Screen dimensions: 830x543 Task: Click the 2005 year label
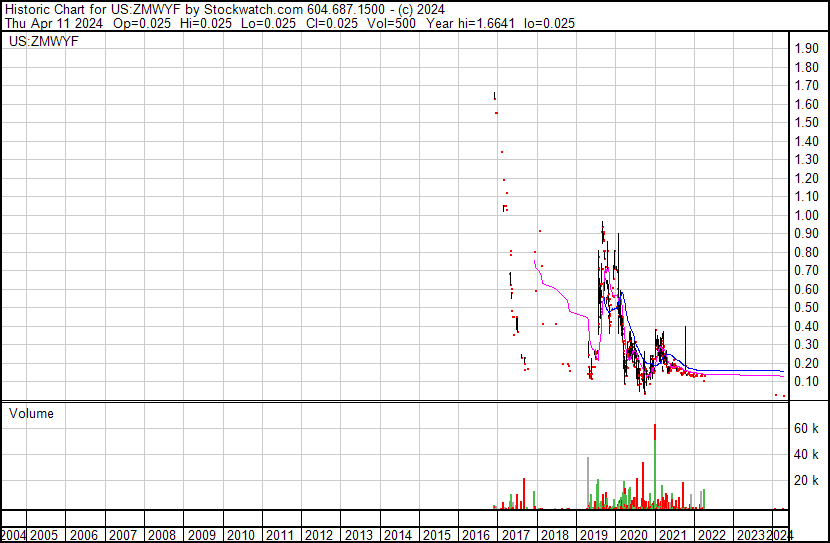point(44,535)
